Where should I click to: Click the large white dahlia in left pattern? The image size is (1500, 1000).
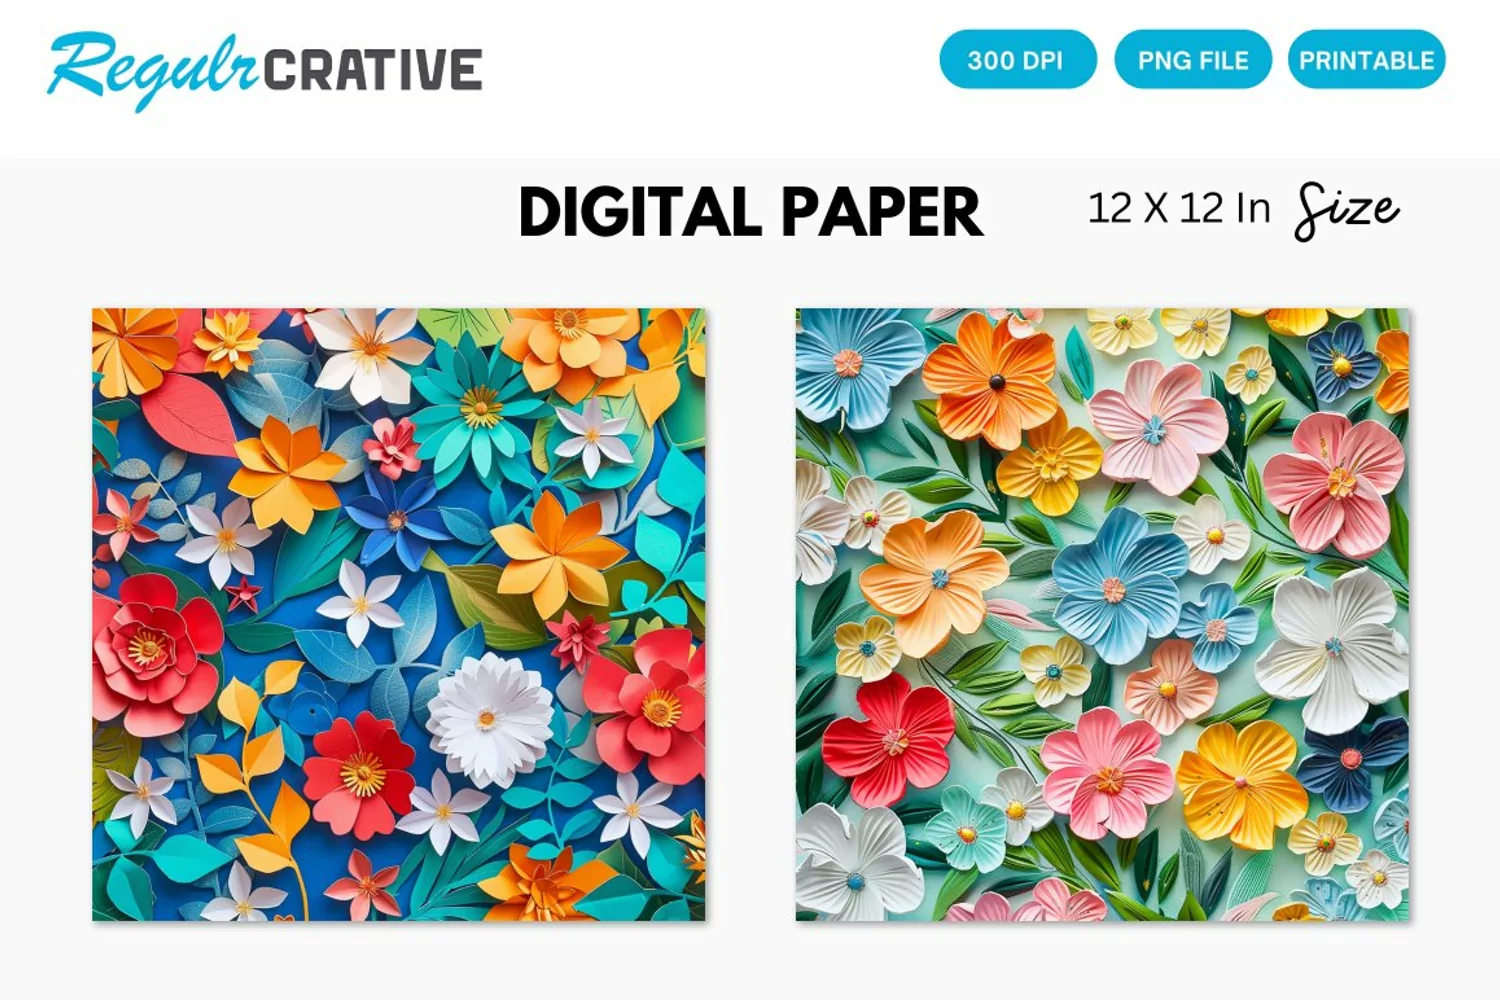tap(489, 718)
